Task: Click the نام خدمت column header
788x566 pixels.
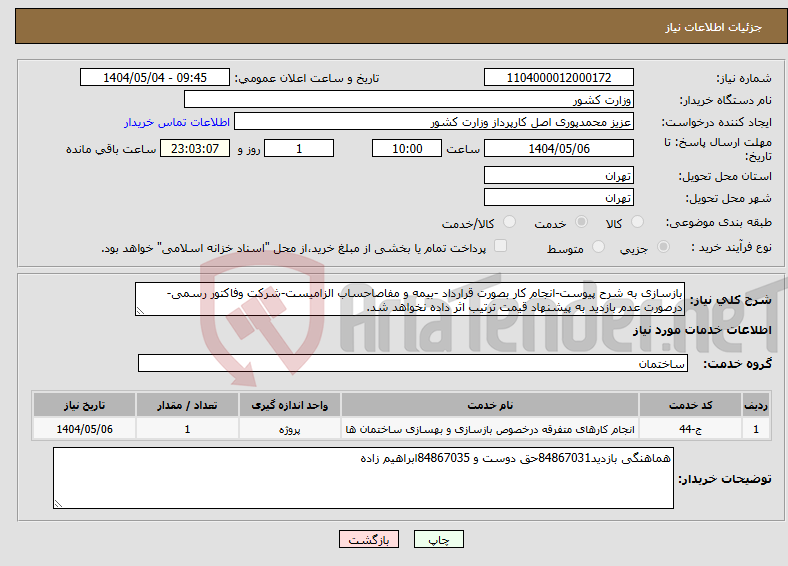Action: [490, 405]
